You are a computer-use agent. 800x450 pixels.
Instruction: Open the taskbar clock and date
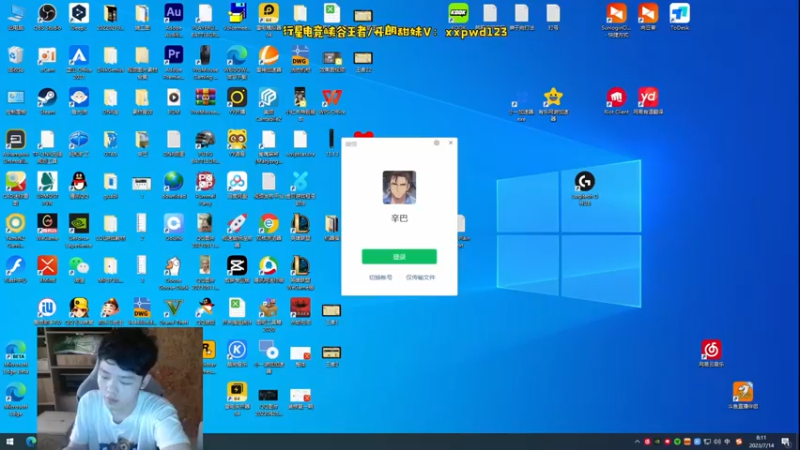(761, 441)
